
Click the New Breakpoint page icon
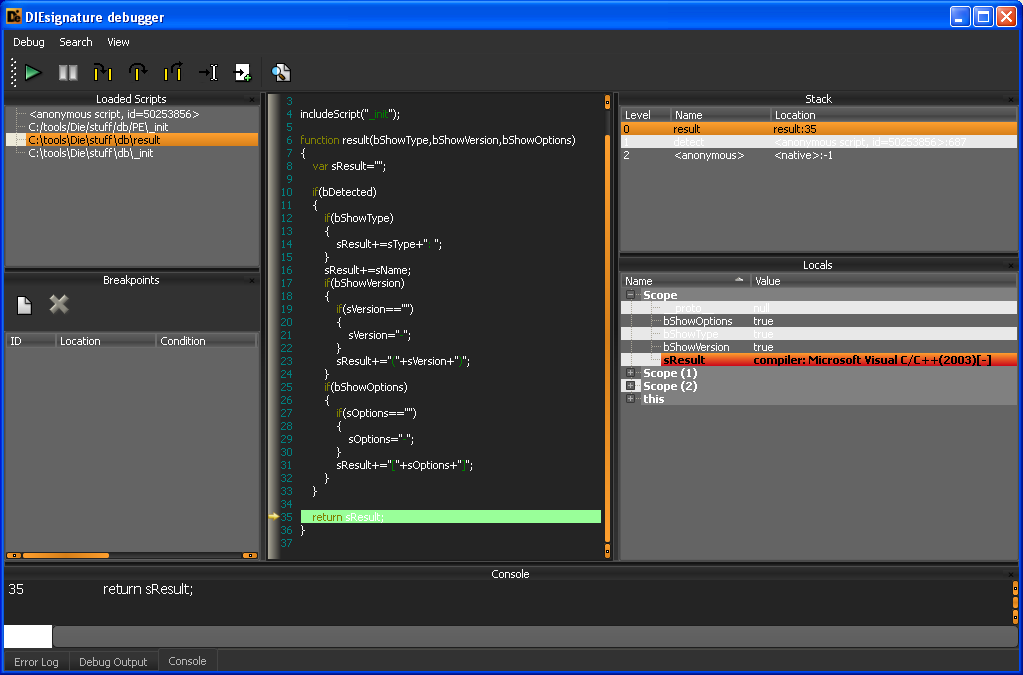(x=24, y=305)
